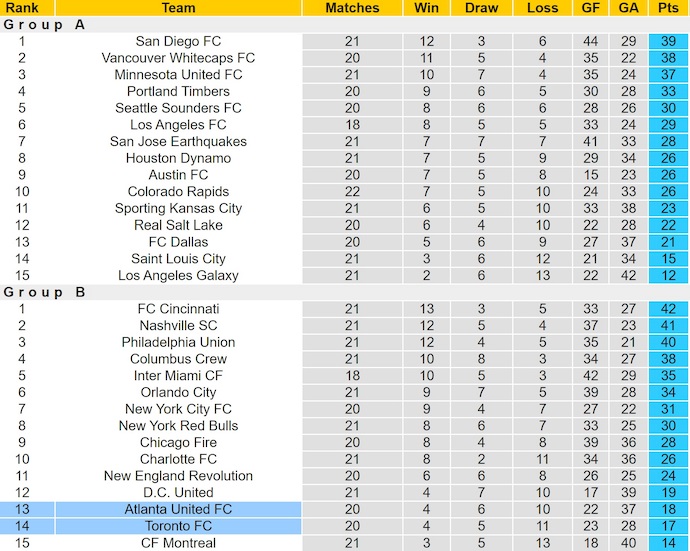This screenshot has height=551, width=690.
Task: Open the Vancouver Whitecaps FC team link
Action: pos(178,58)
